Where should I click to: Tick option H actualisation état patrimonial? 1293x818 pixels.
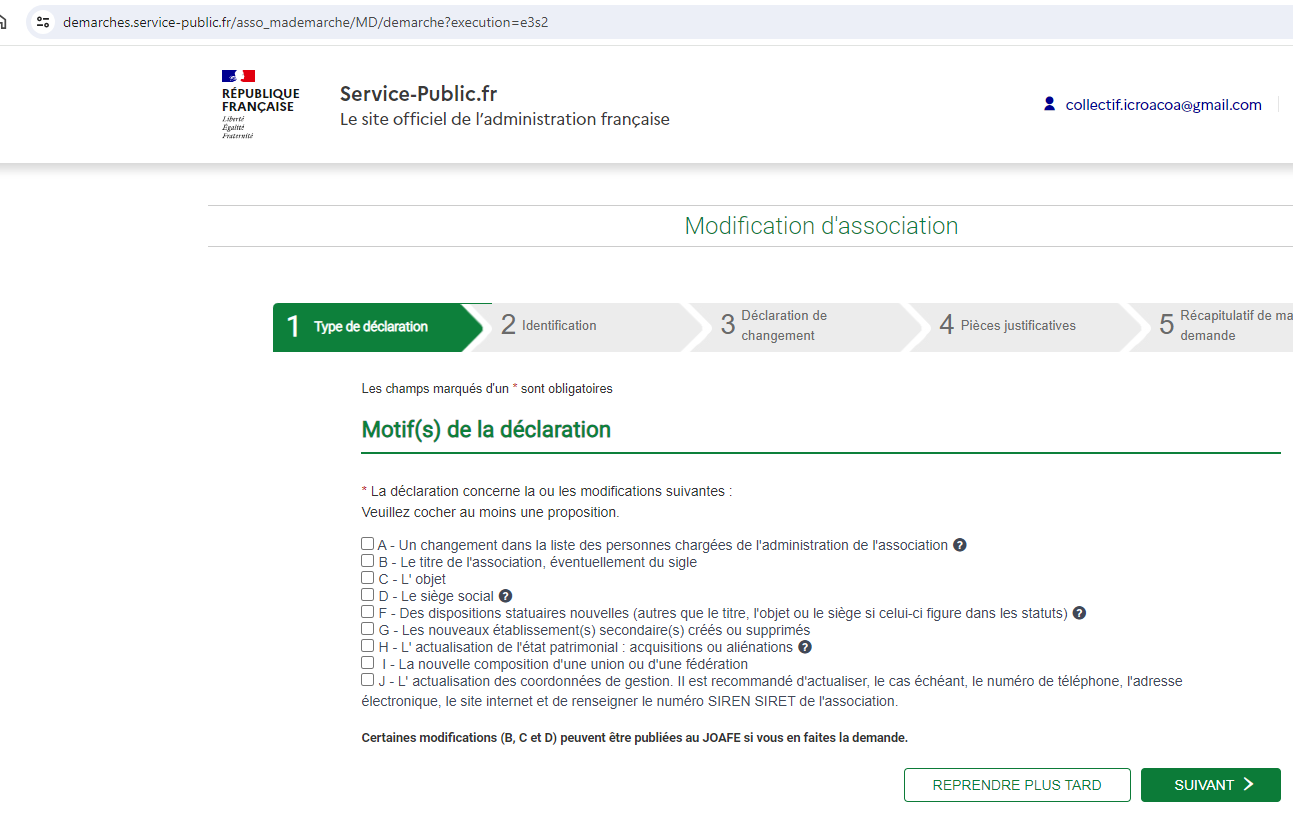pyautogui.click(x=368, y=646)
